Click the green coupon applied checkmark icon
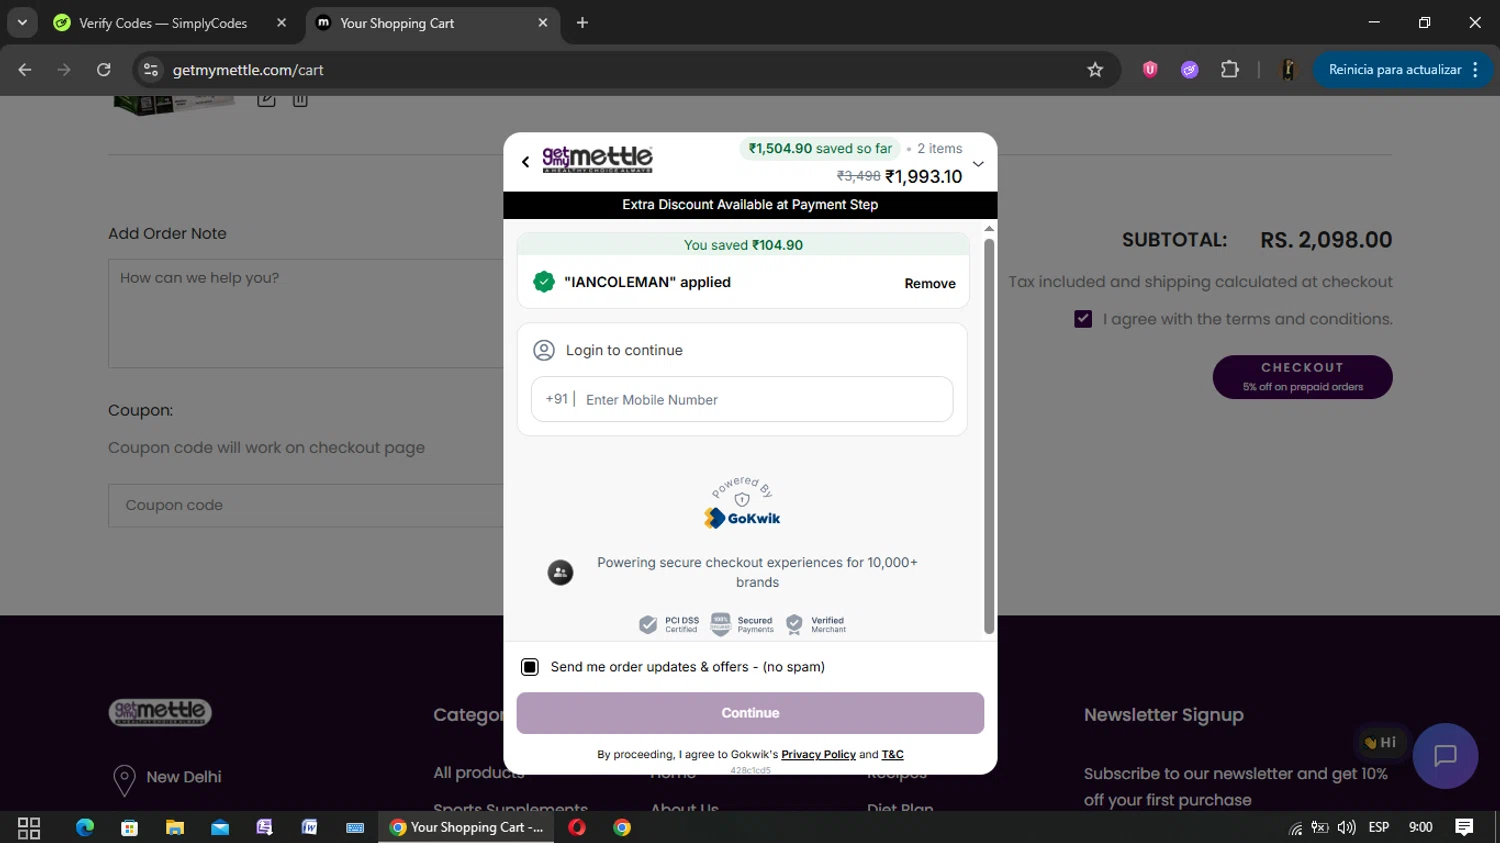1500x843 pixels. pos(544,282)
